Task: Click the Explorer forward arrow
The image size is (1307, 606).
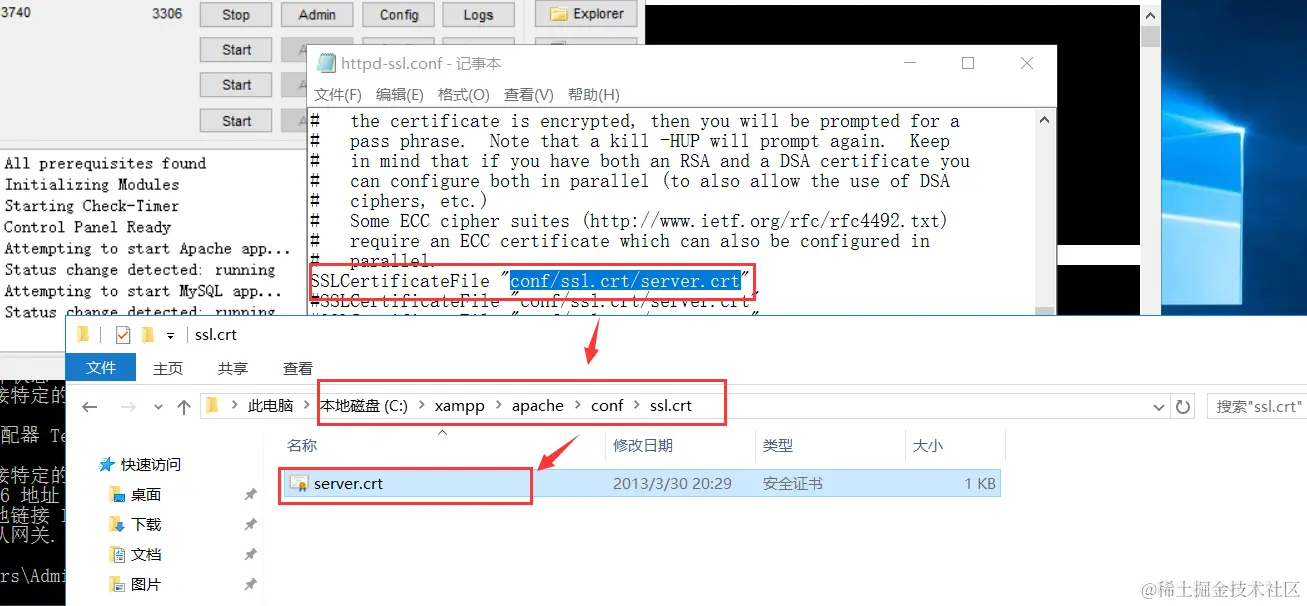Action: [128, 407]
